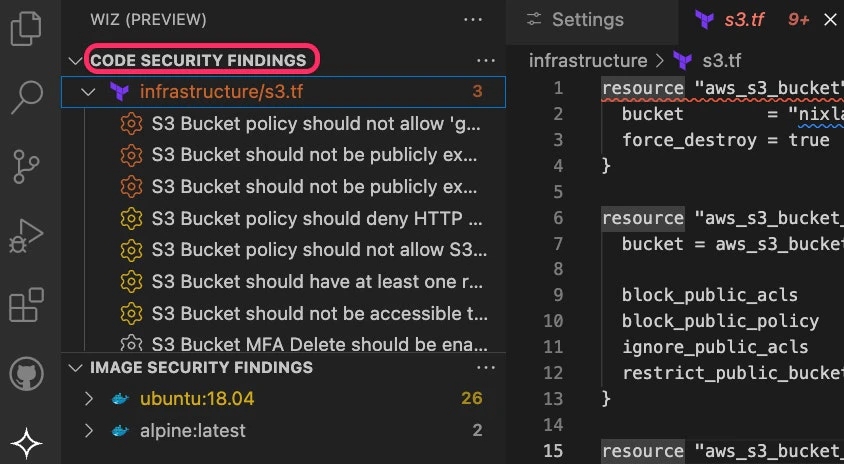The height and width of the screenshot is (464, 844).
Task: Collapse the infrastructure/s3.tf tree node
Action: tap(88, 92)
